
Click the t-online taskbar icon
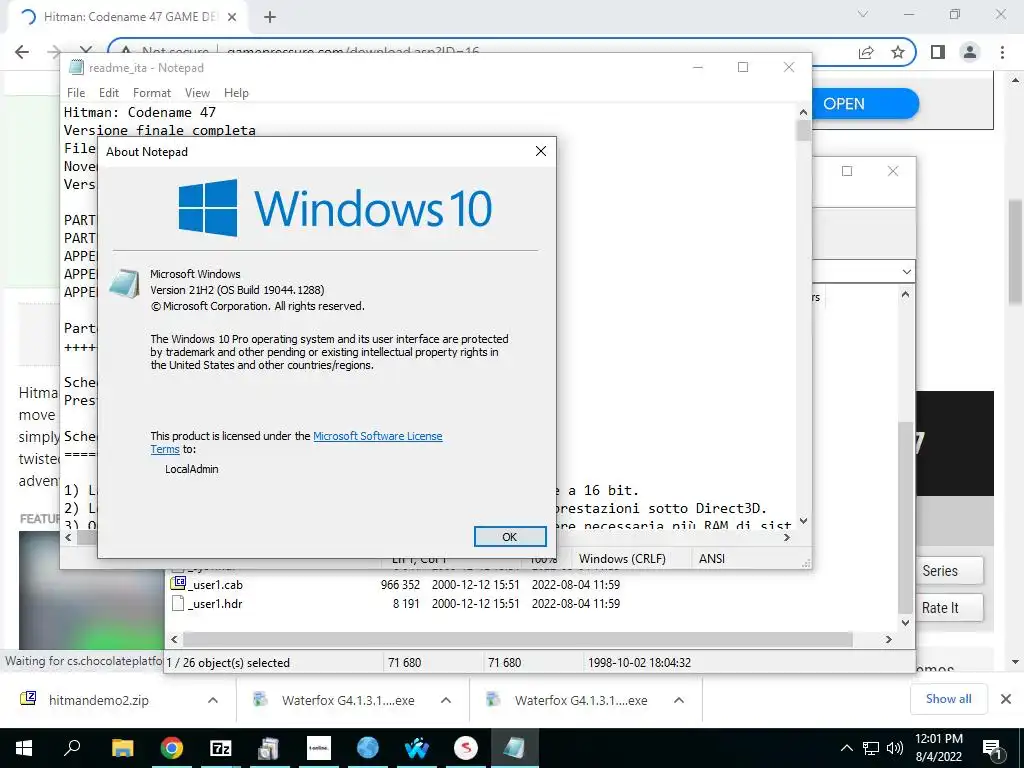coord(319,748)
